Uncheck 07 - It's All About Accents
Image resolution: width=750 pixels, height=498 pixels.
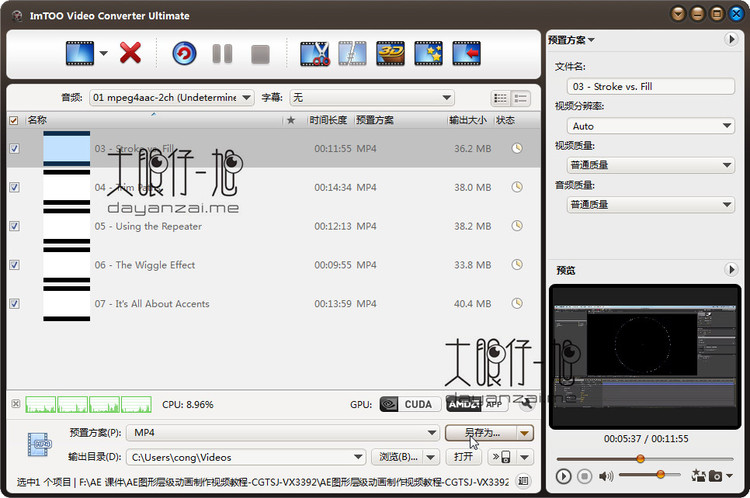(x=14, y=303)
